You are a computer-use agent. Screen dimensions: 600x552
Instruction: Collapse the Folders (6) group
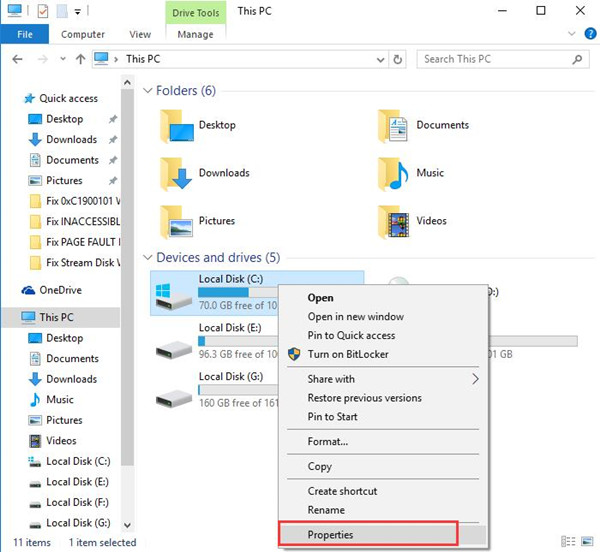147,91
